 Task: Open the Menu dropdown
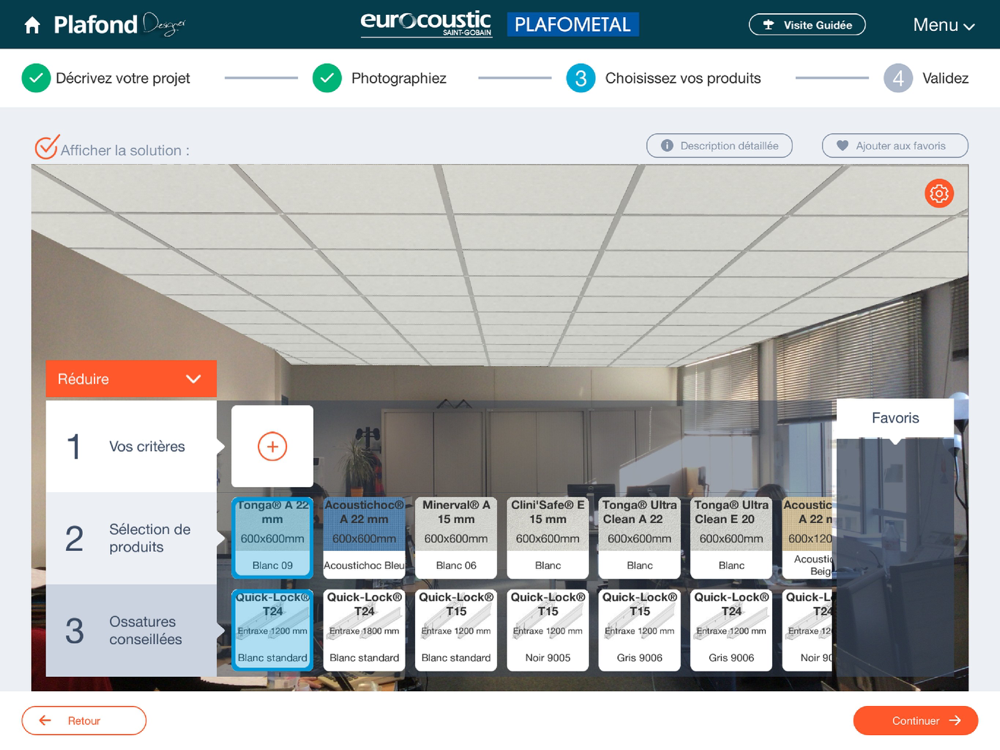943,25
